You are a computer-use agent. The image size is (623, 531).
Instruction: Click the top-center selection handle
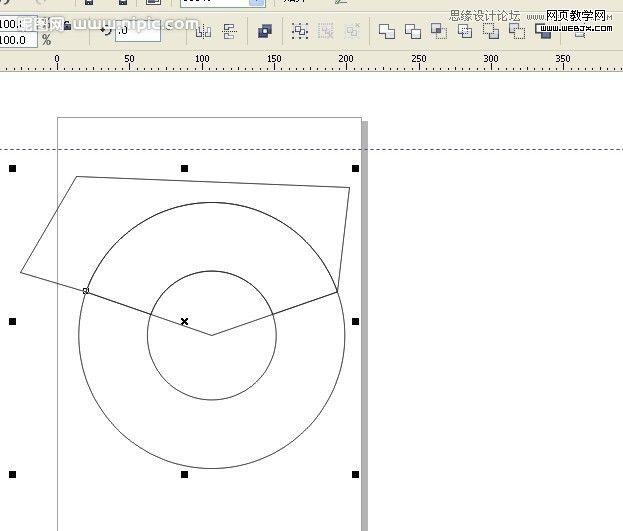coord(184,169)
